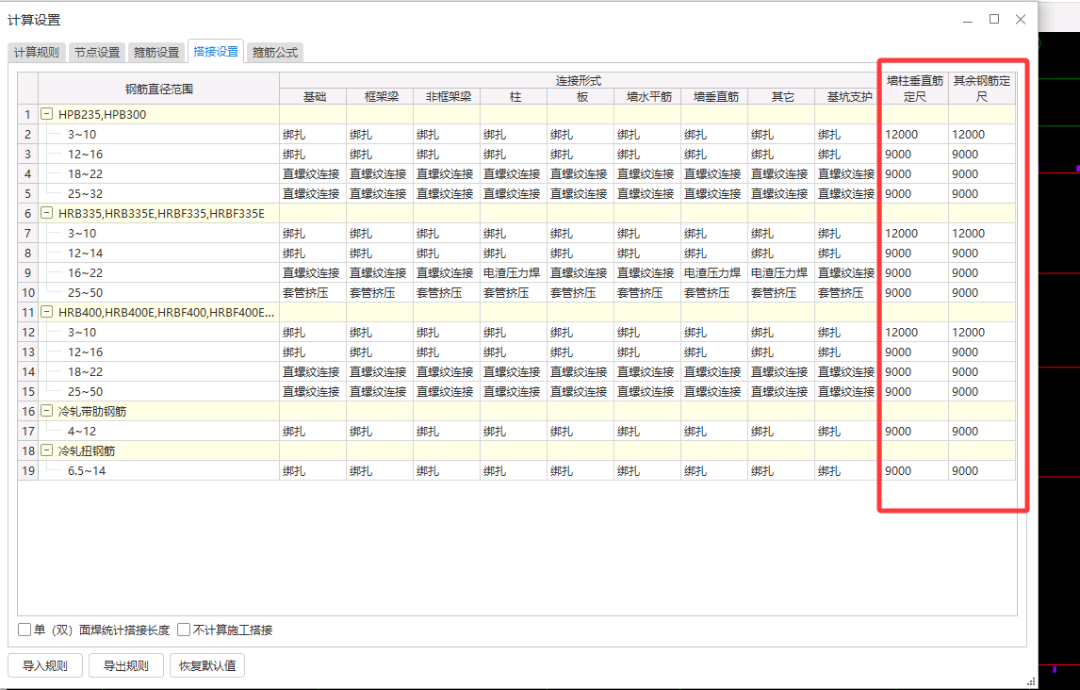
Task: Click the 导出规则 button
Action: coord(126,666)
